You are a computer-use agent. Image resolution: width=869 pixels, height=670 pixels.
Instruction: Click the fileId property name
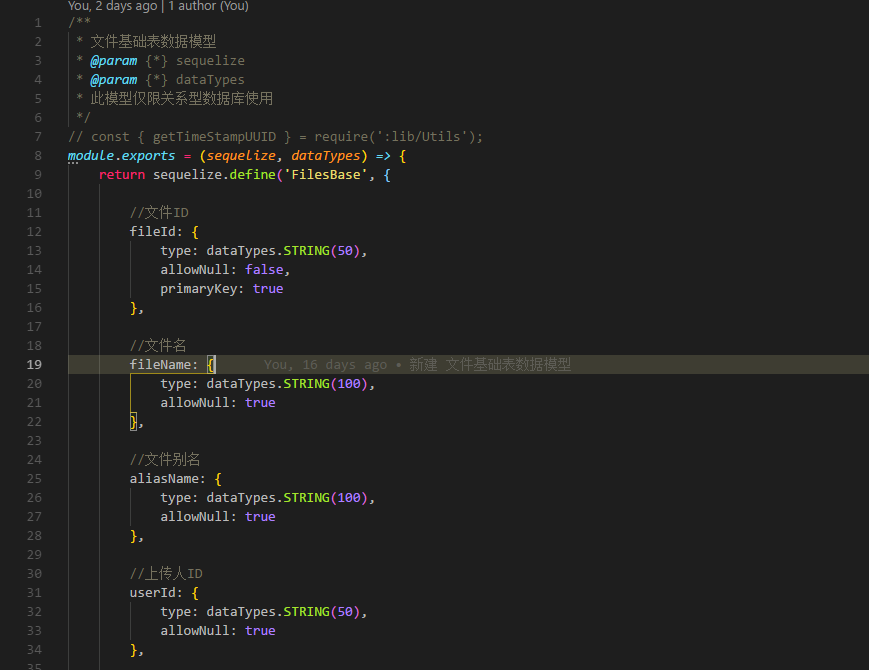pos(150,231)
